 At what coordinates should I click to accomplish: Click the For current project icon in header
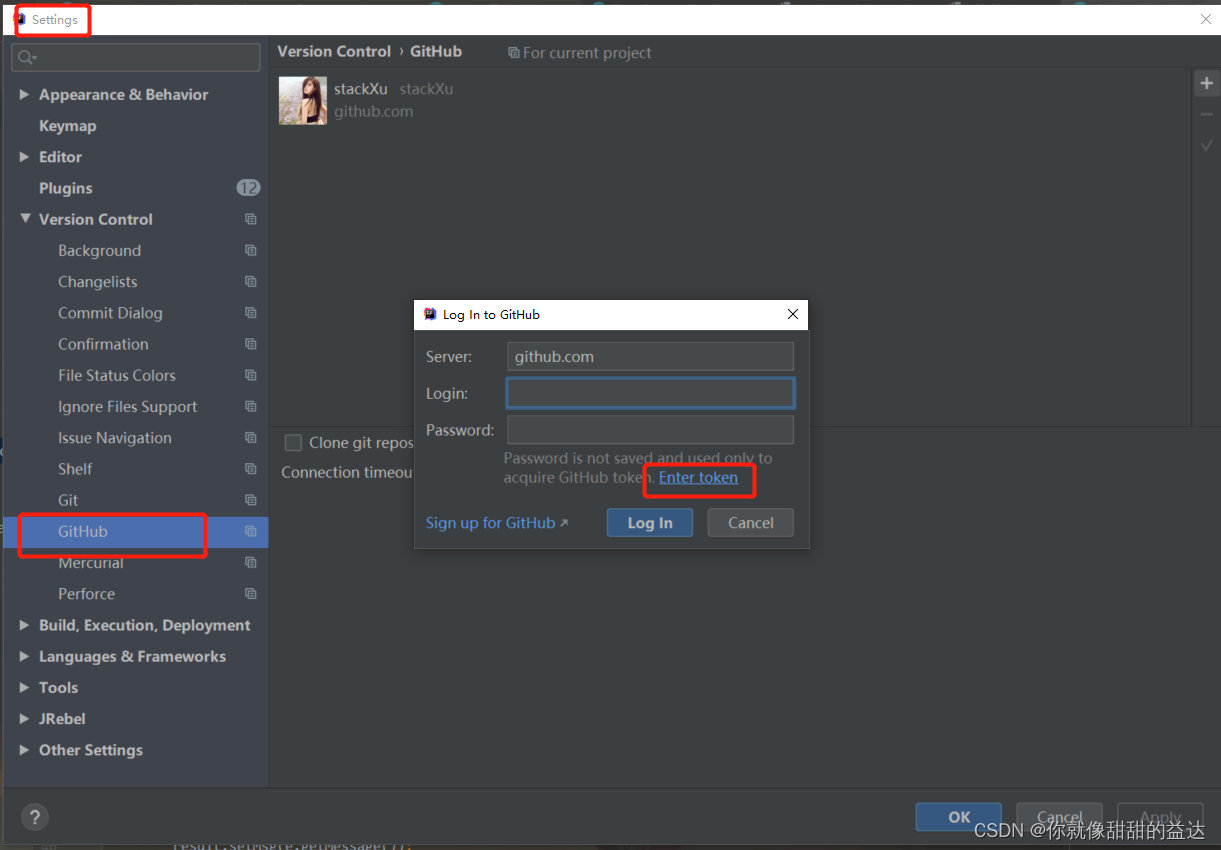click(513, 53)
